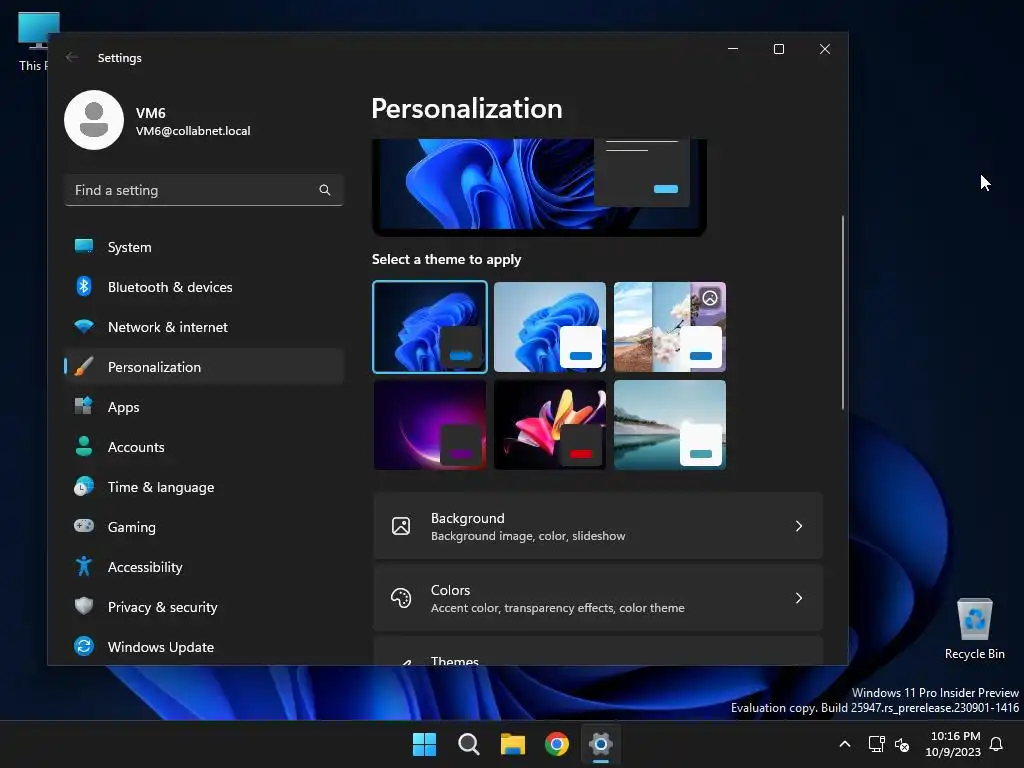Image resolution: width=1024 pixels, height=768 pixels.
Task: Open Time & language category
Action: pos(204,487)
